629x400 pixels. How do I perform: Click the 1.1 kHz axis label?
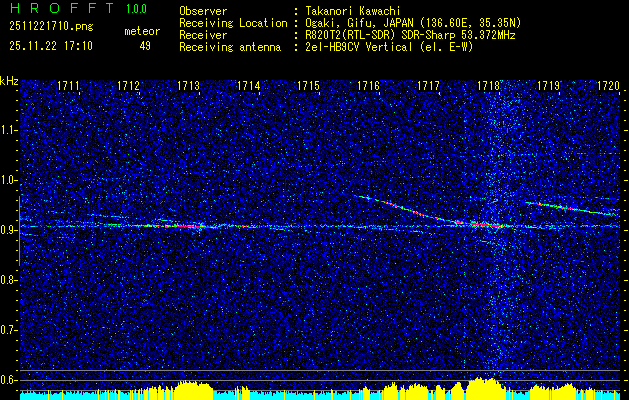click(x=8, y=130)
